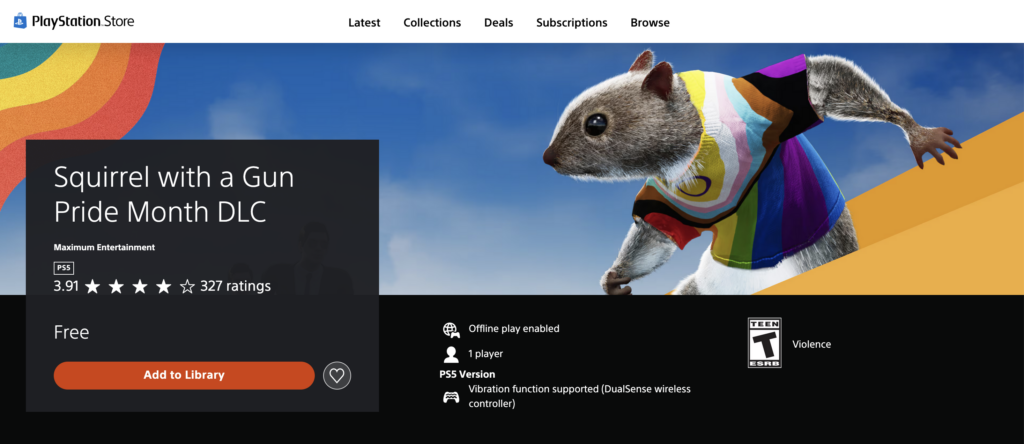Click the Maximum Entertainment publisher name
This screenshot has width=1024, height=444.
(x=104, y=247)
